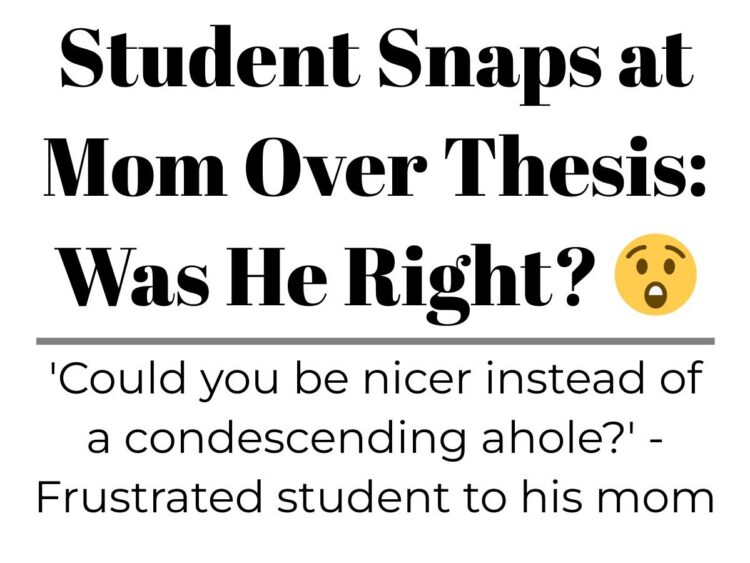Click the word 'Mom' in the headline

135,166
